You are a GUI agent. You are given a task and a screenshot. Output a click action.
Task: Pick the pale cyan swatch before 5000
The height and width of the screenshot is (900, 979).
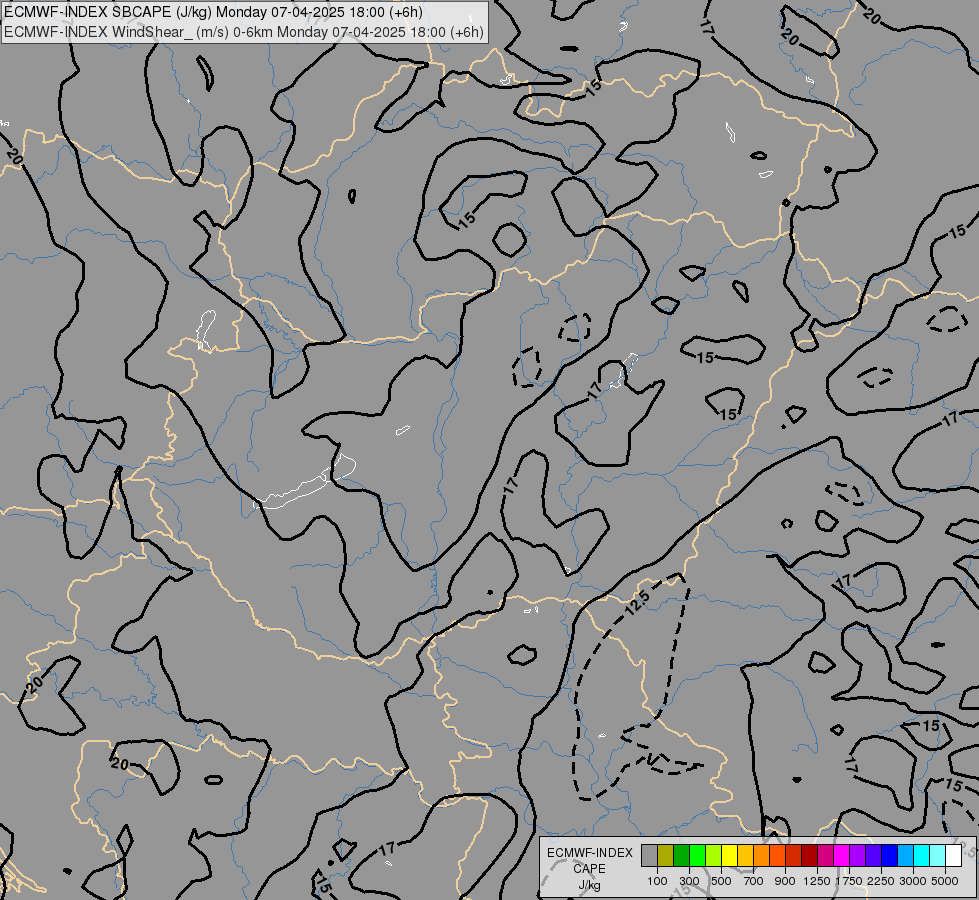[x=937, y=855]
